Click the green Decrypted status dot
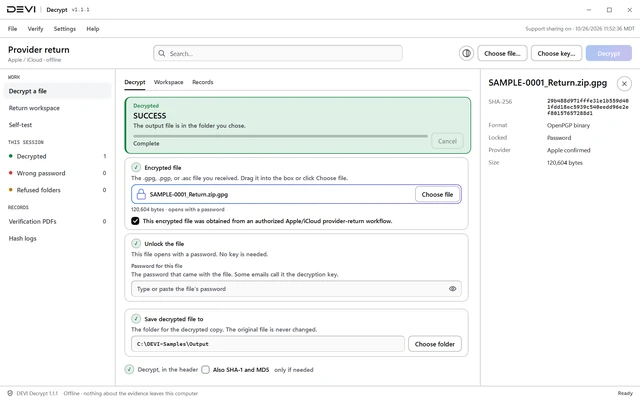The image size is (640, 400). [x=11, y=156]
